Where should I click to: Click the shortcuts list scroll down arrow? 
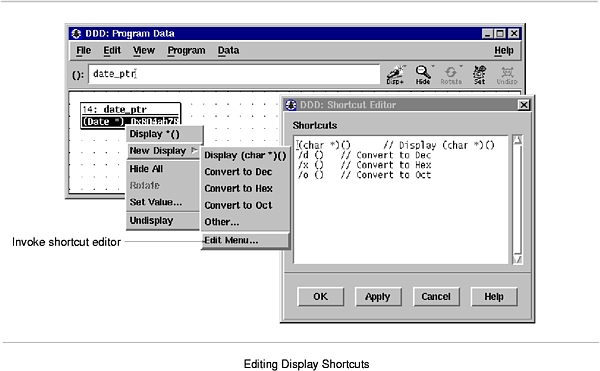[x=517, y=259]
